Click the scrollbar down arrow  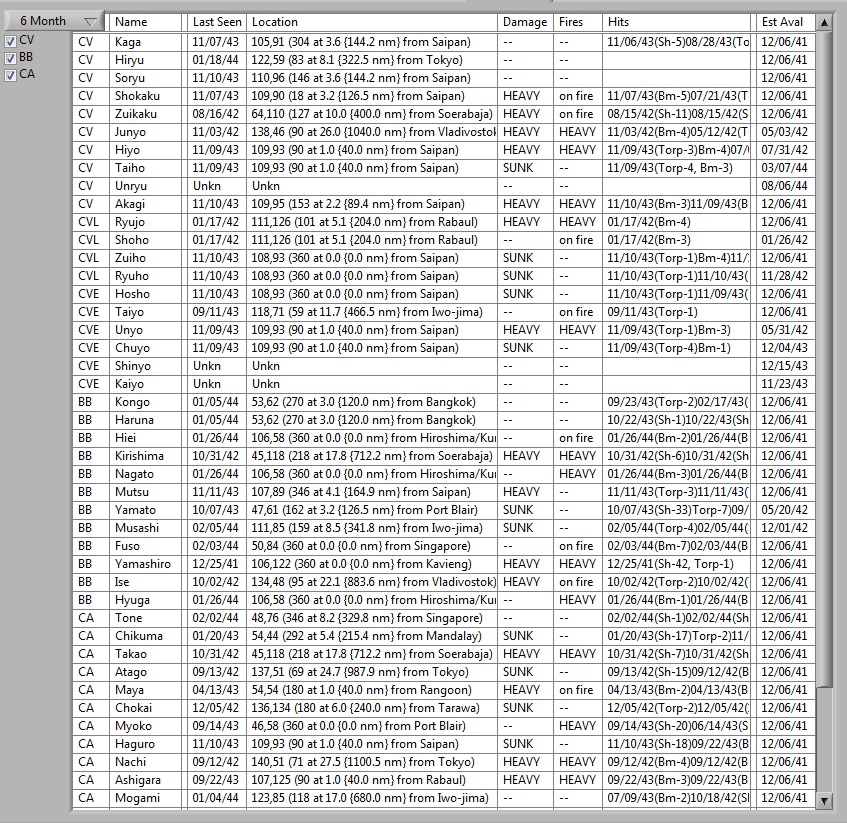[824, 801]
